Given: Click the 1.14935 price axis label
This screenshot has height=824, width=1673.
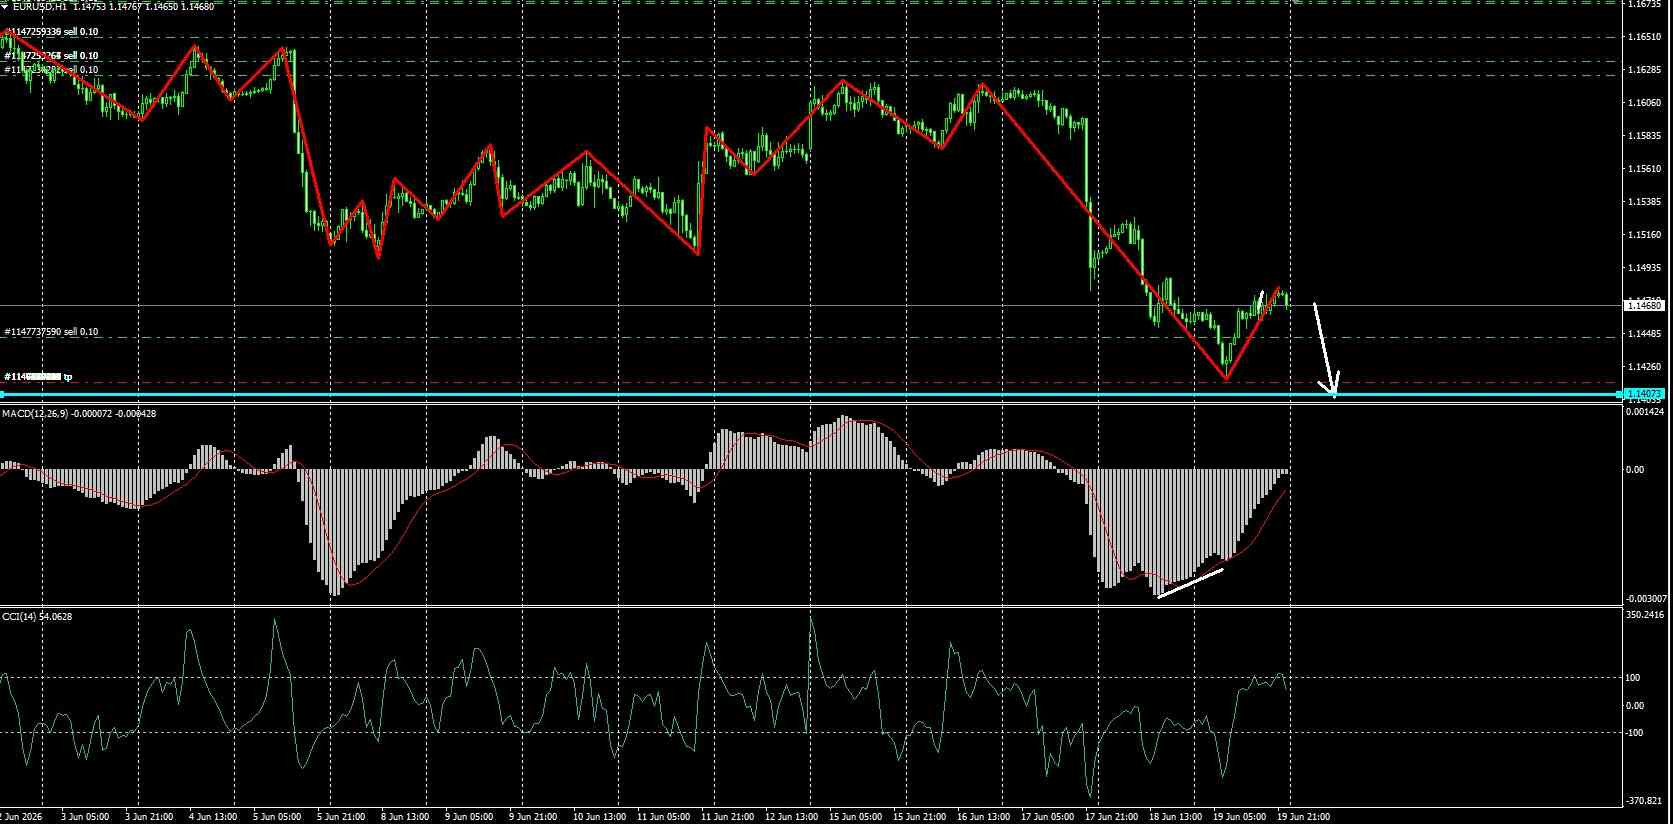Looking at the screenshot, I should tap(1645, 268).
